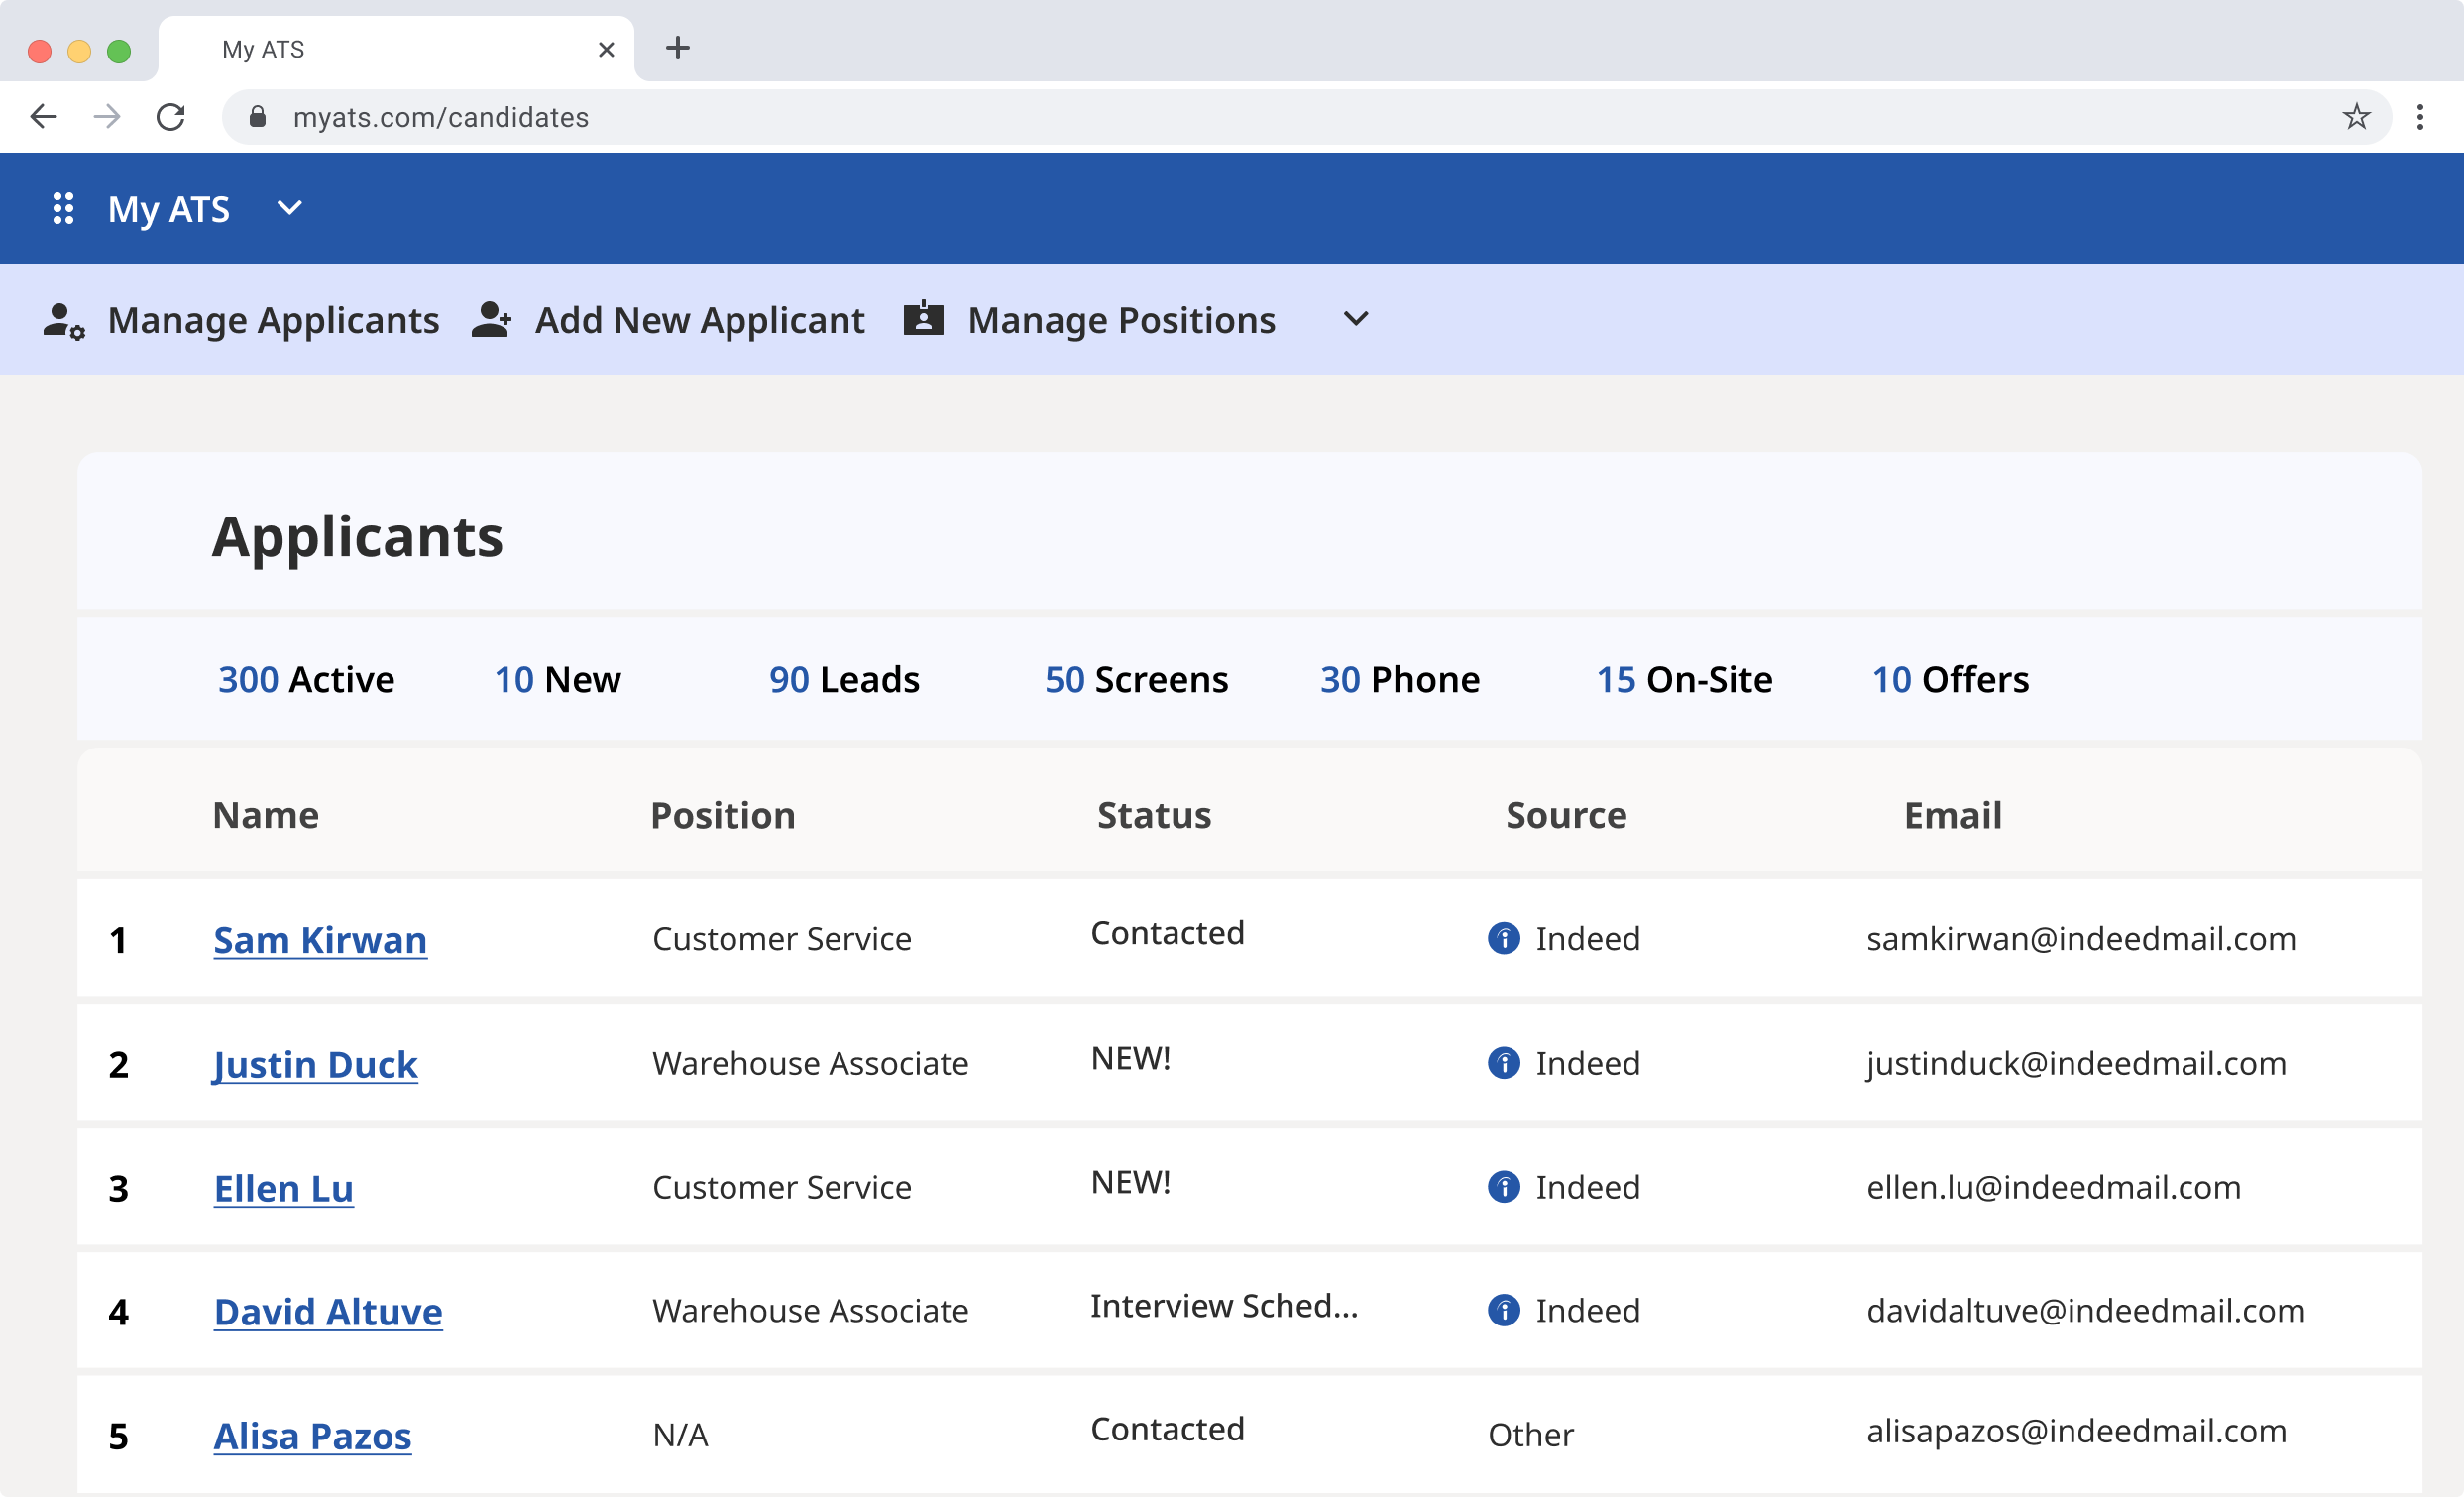Click the 10 Offers filter tab
The image size is (2464, 1497).
pos(1949,678)
